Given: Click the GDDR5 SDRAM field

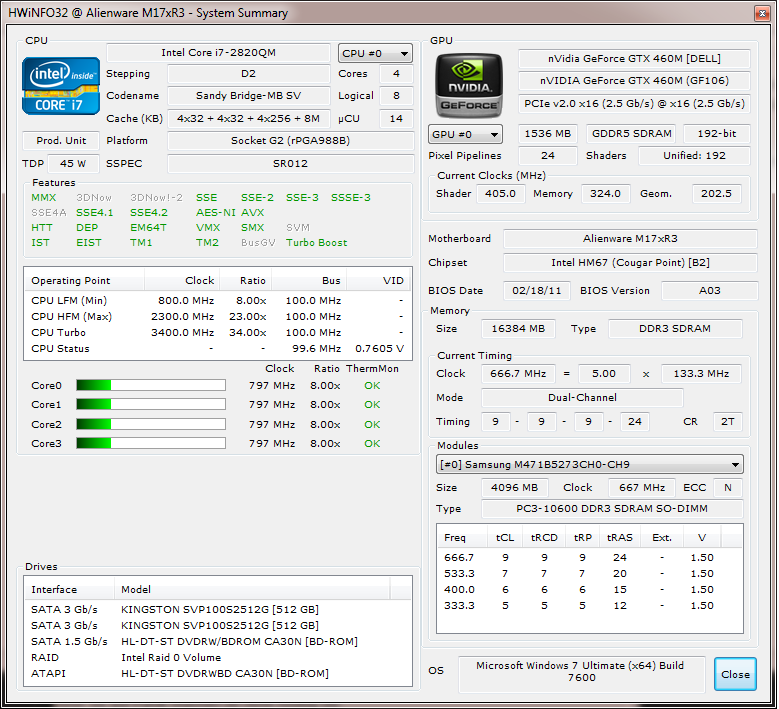Looking at the screenshot, I should tap(631, 134).
